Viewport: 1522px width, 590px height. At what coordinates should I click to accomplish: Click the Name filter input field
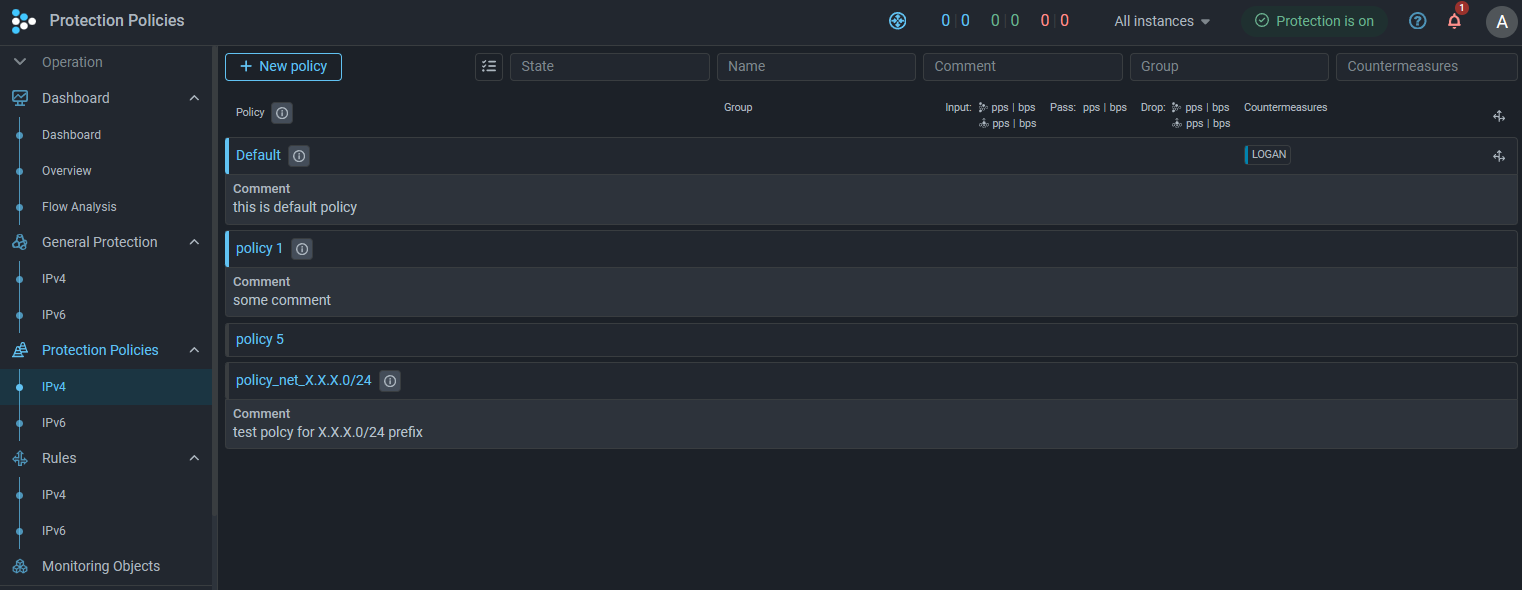click(x=816, y=67)
